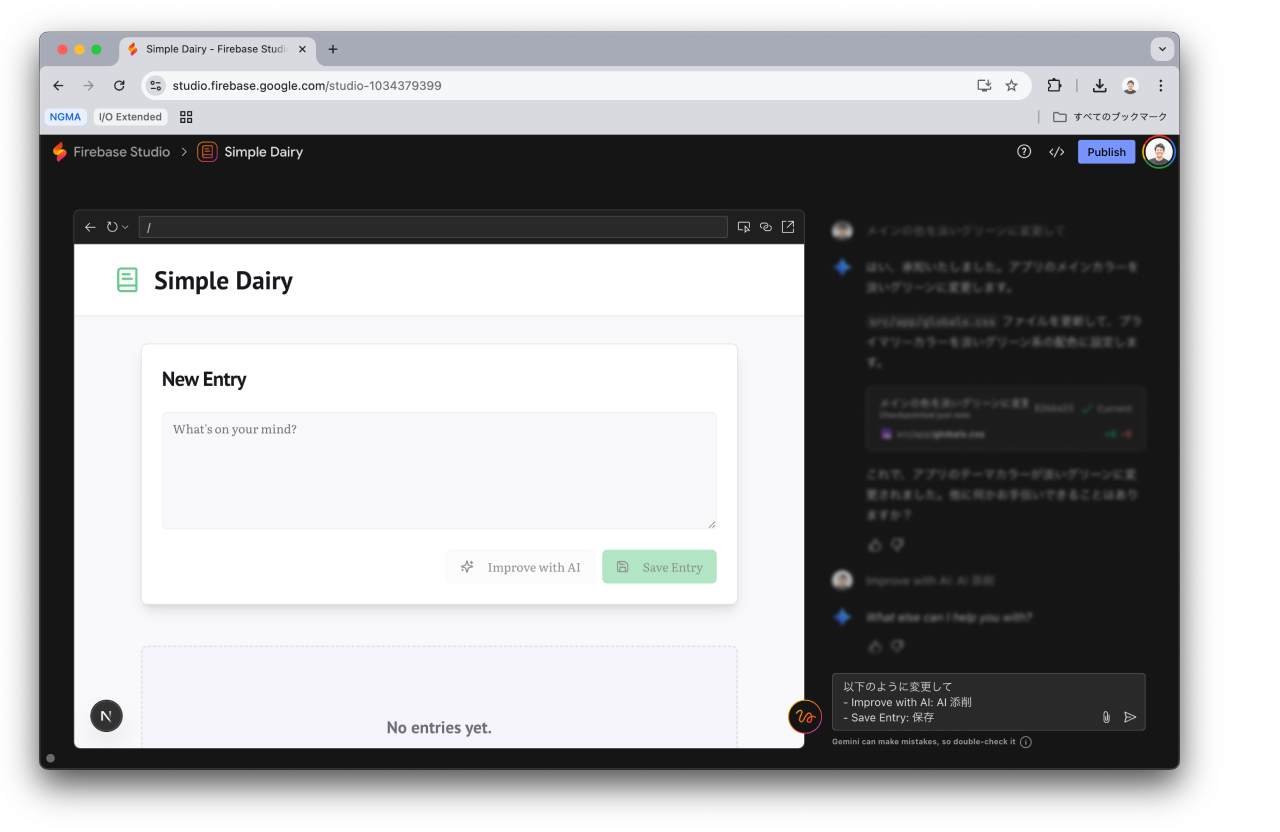The image size is (1280, 832).
Task: Click the Simple Dairy app icon in breadcrumb
Action: [x=206, y=151]
